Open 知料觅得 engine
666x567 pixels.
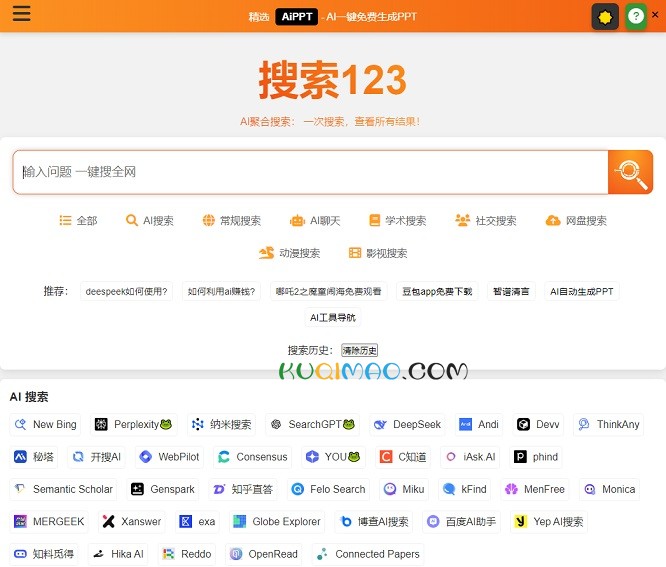(x=44, y=554)
